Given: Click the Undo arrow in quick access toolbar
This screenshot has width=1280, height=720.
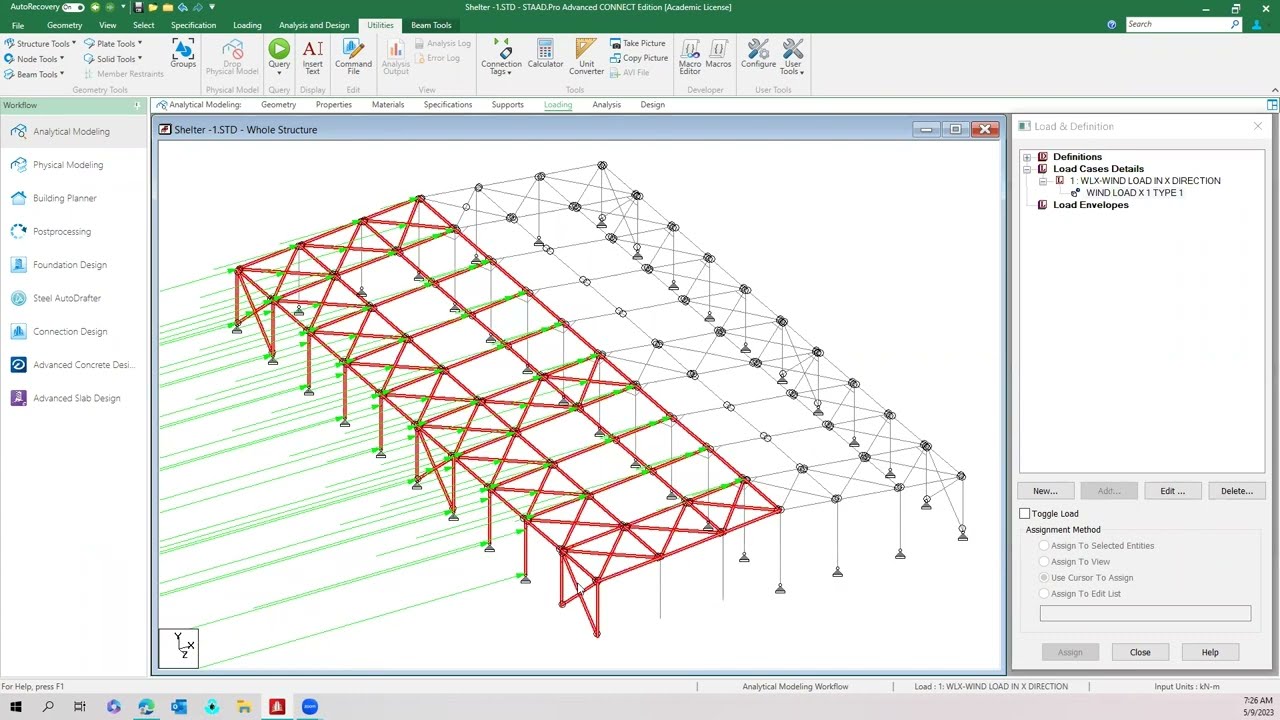Looking at the screenshot, I should [183, 7].
